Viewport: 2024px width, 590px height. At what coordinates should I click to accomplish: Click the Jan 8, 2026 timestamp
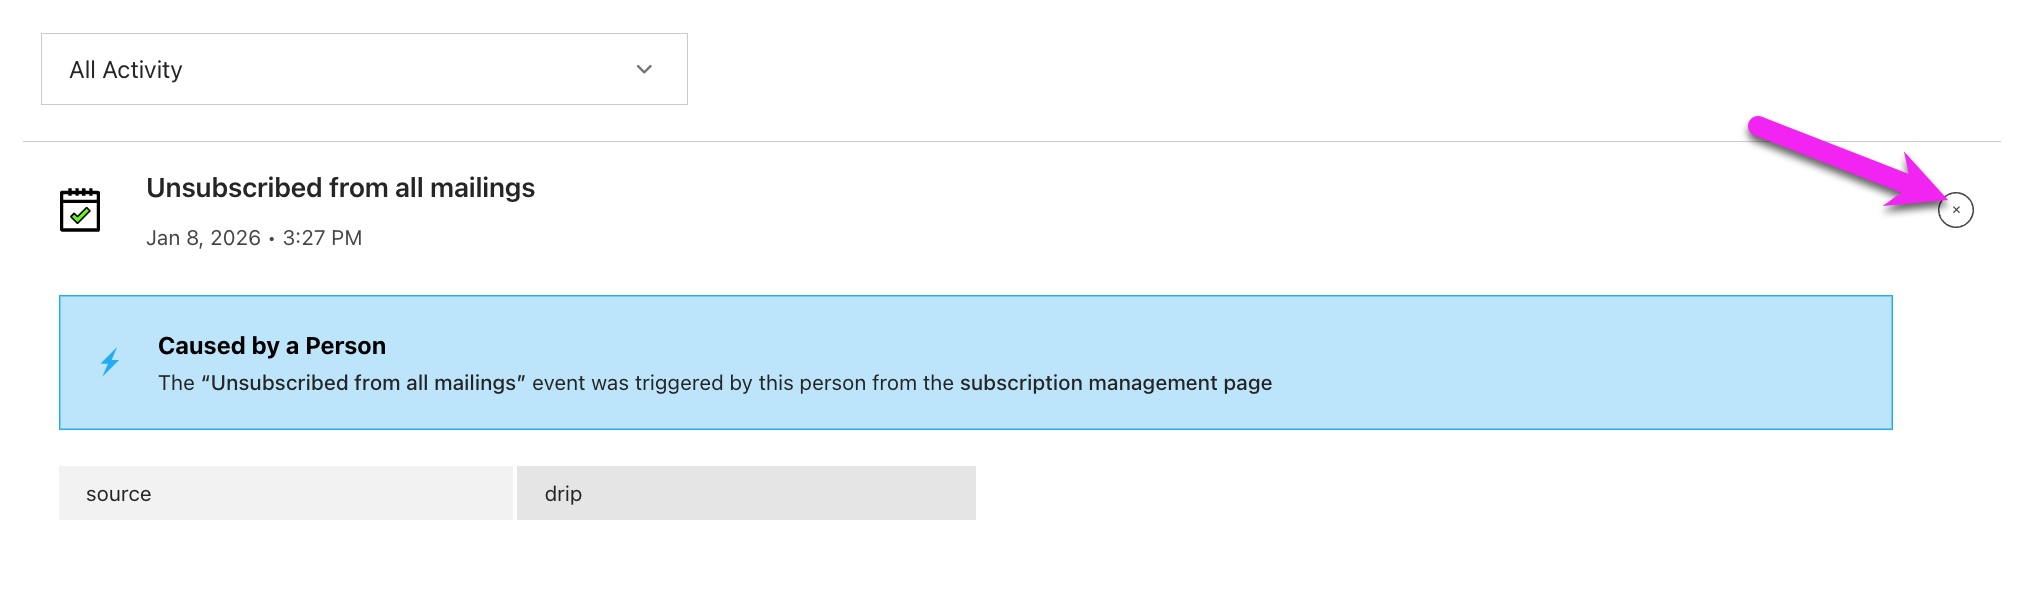click(x=203, y=238)
